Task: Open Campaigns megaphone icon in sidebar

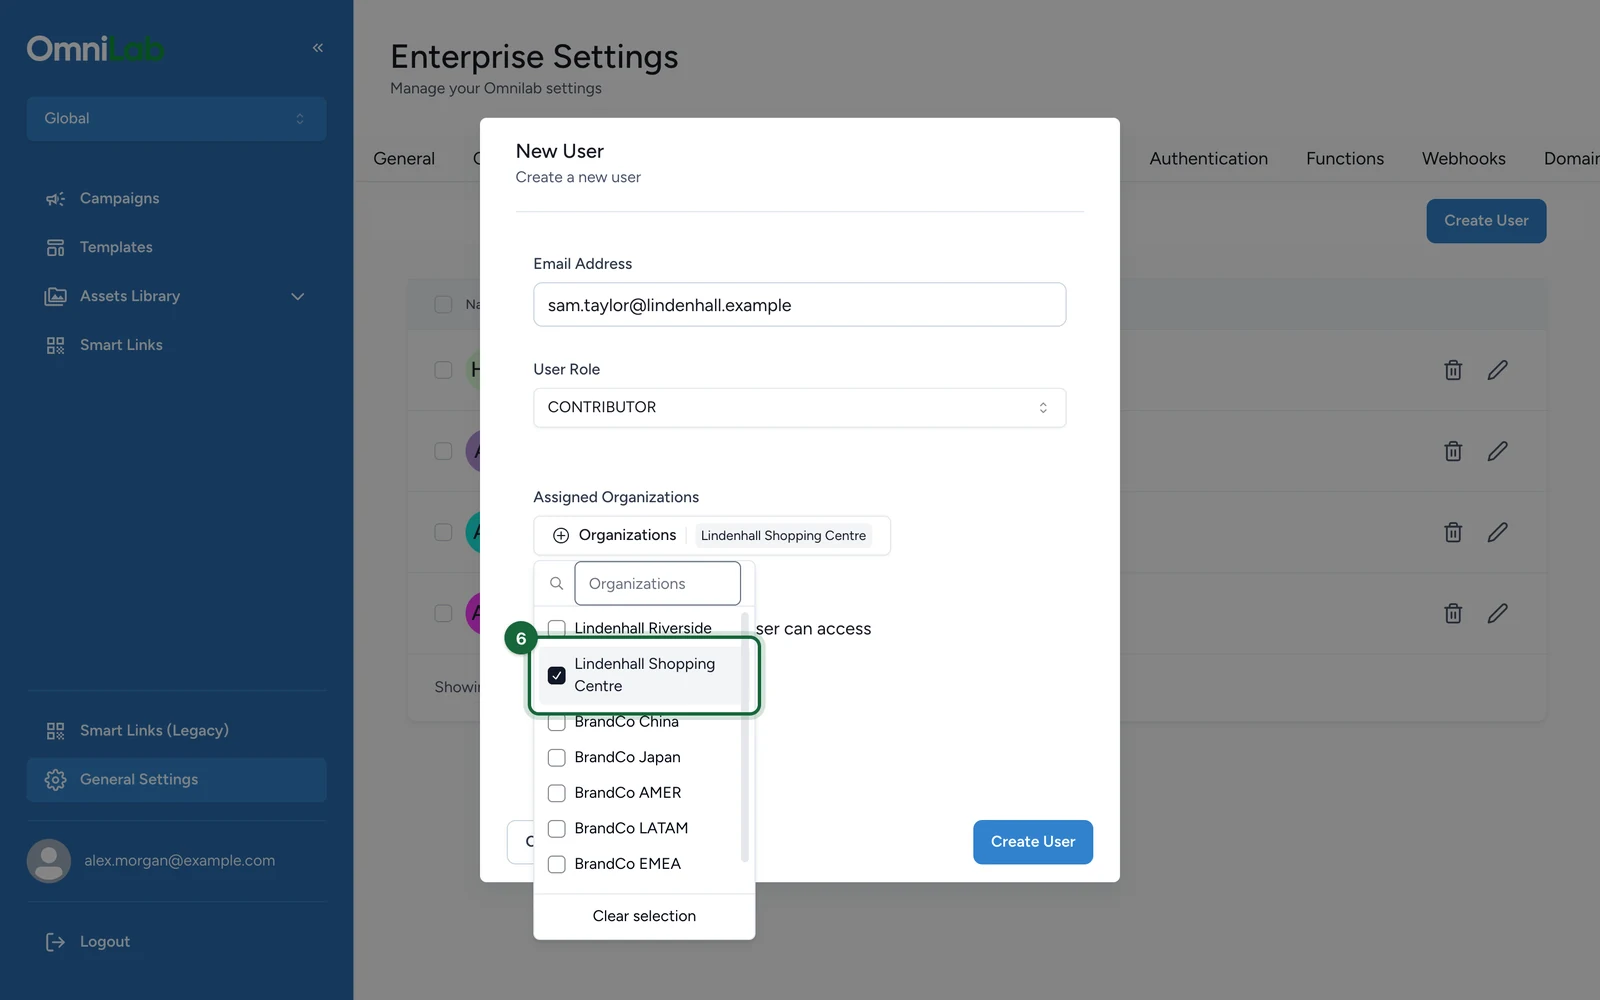Action: click(55, 199)
